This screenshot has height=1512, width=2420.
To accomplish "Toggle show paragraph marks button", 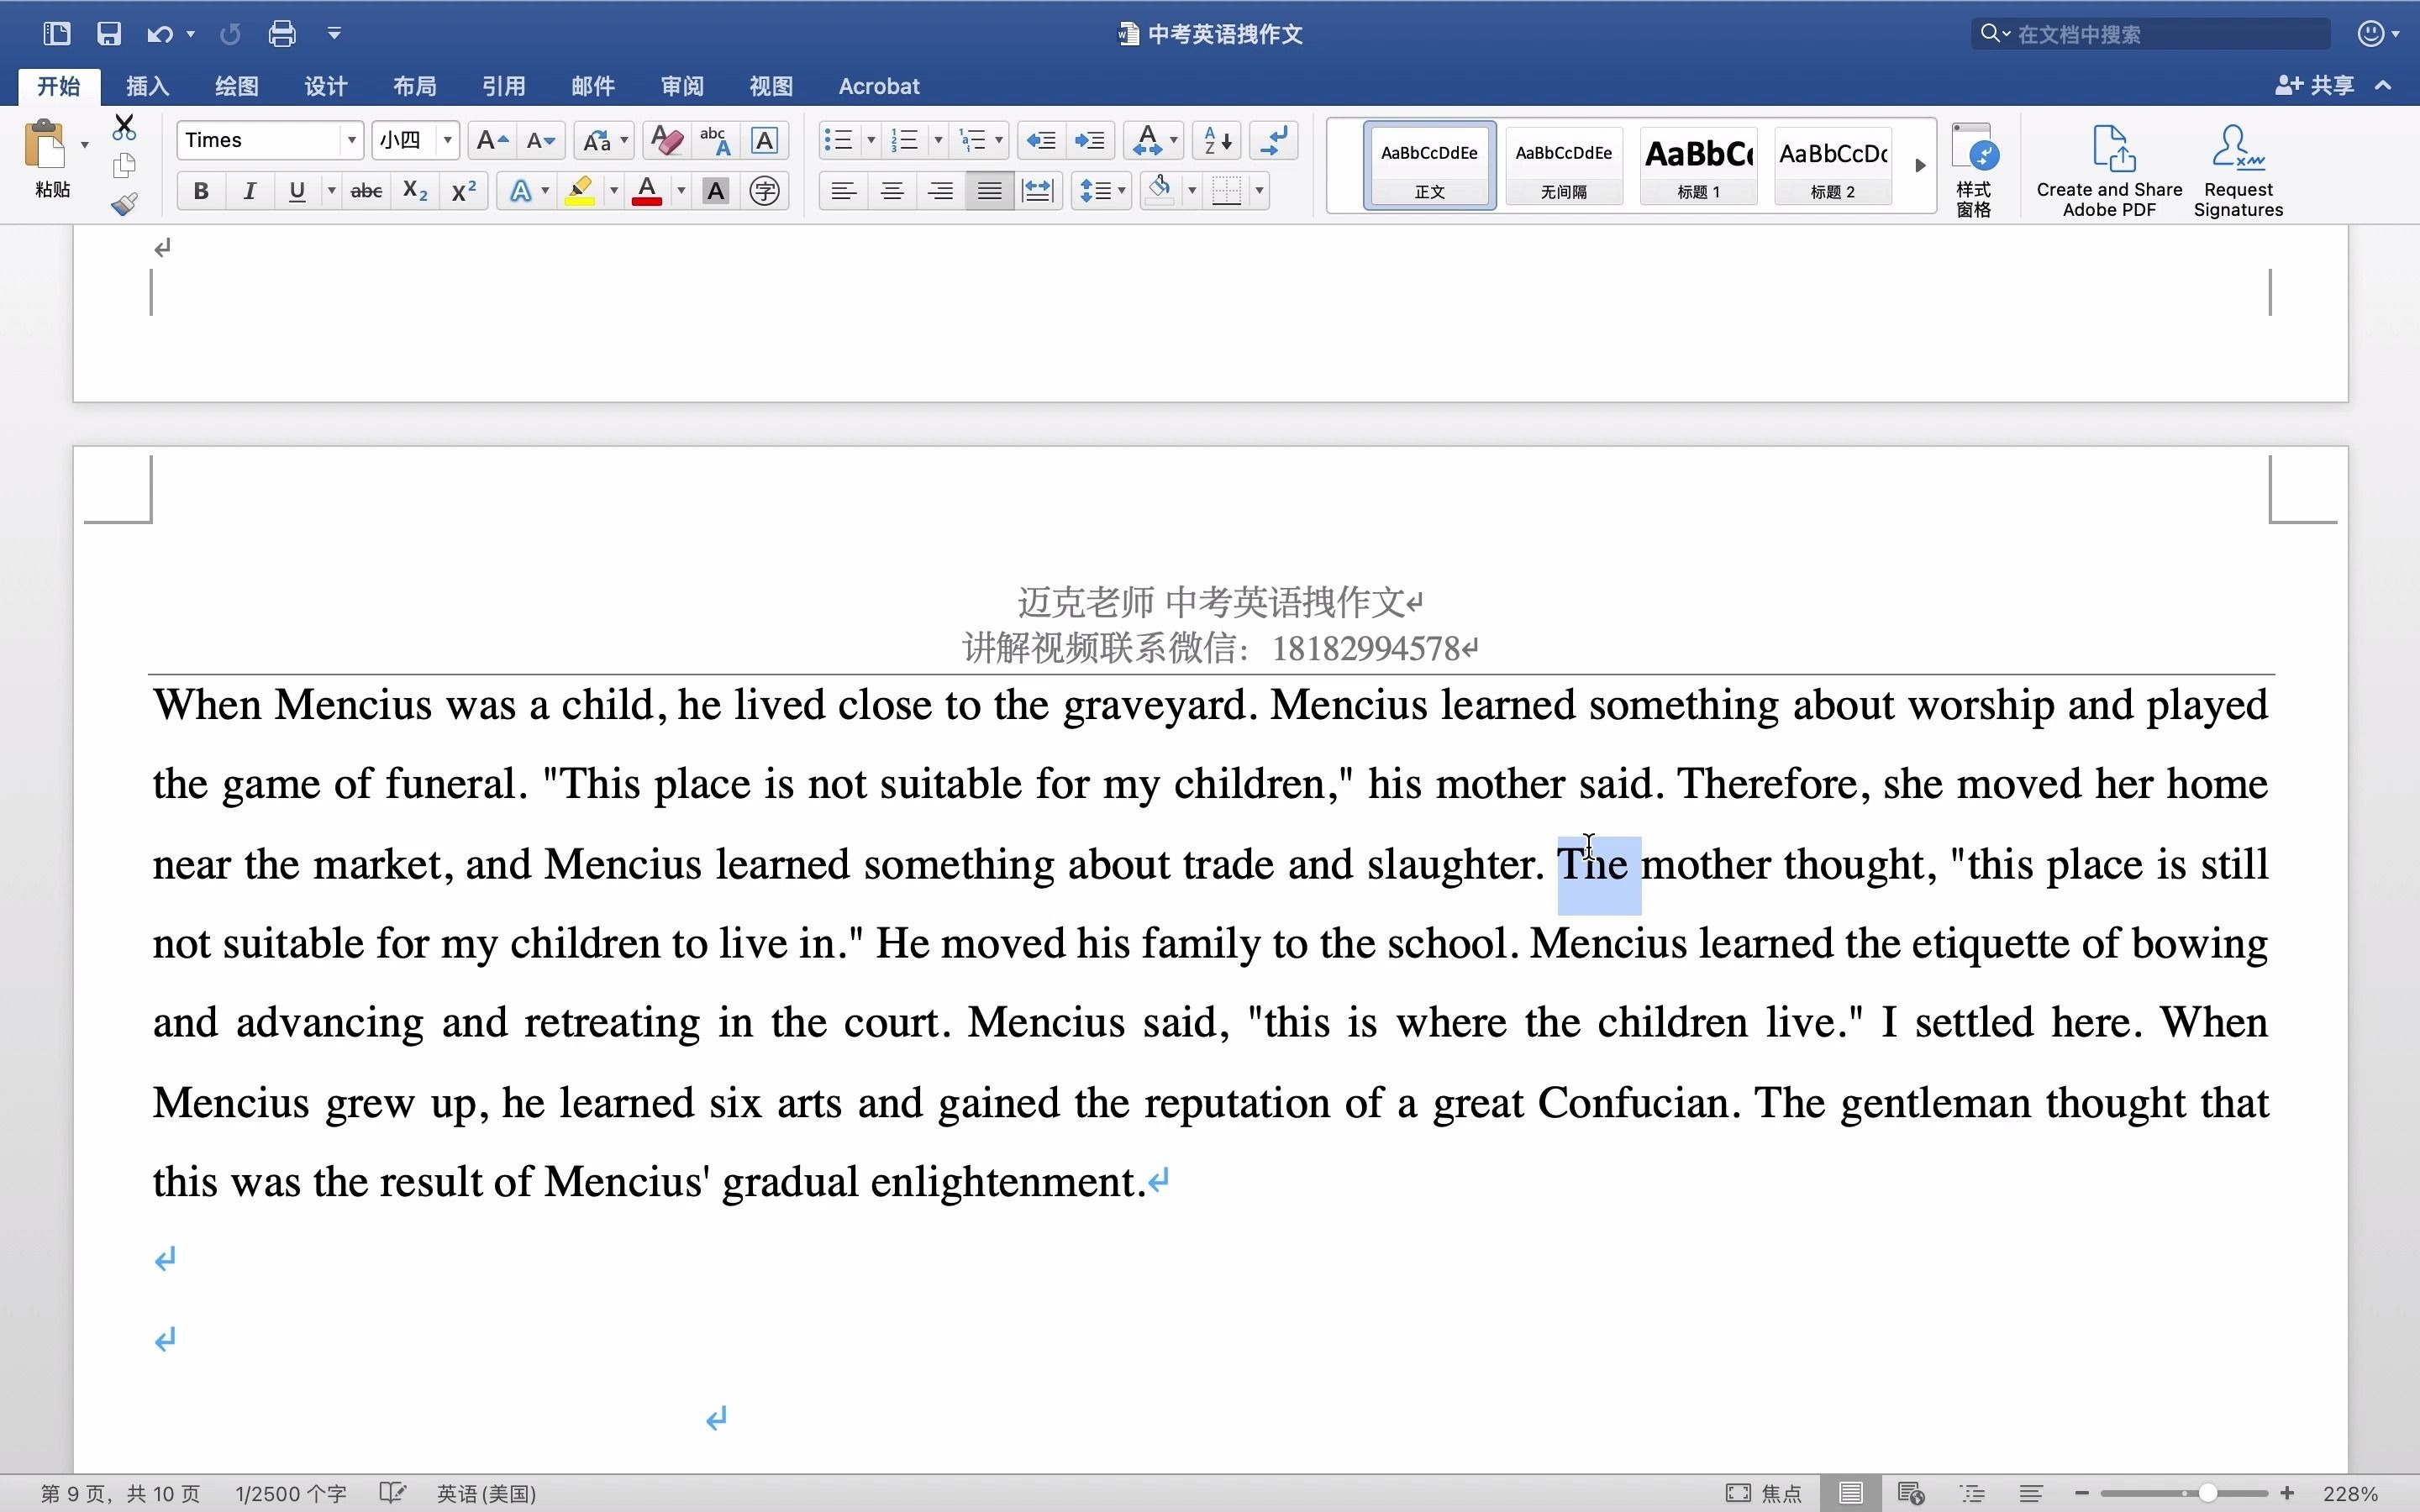I will point(1274,141).
